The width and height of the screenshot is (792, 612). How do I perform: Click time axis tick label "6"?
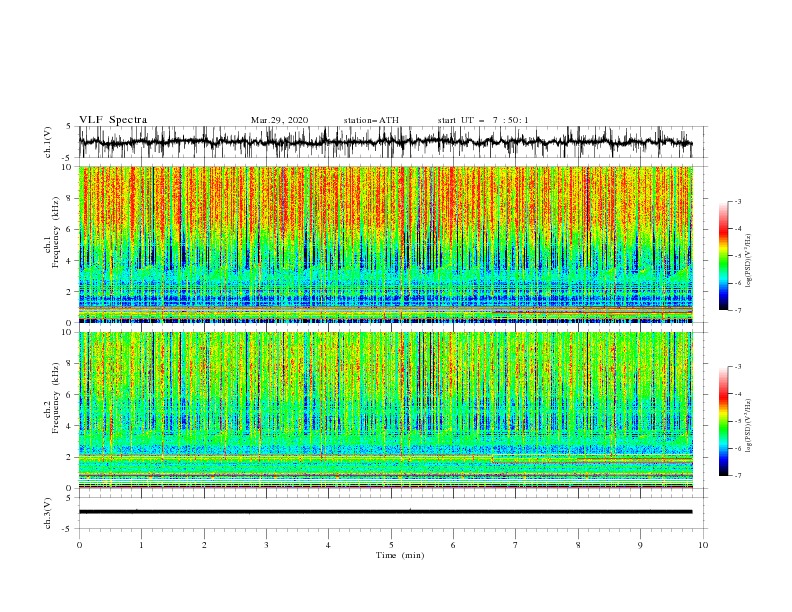pyautogui.click(x=453, y=545)
